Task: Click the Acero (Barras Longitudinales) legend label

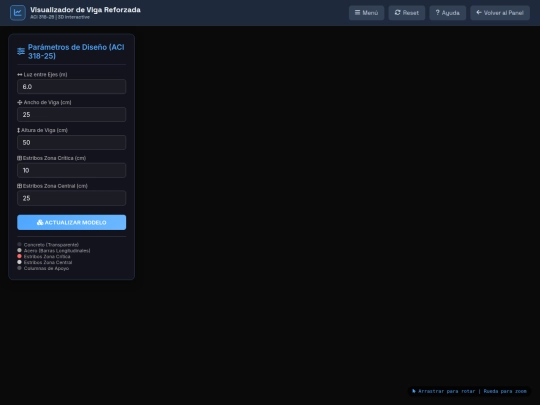Action: (57, 251)
